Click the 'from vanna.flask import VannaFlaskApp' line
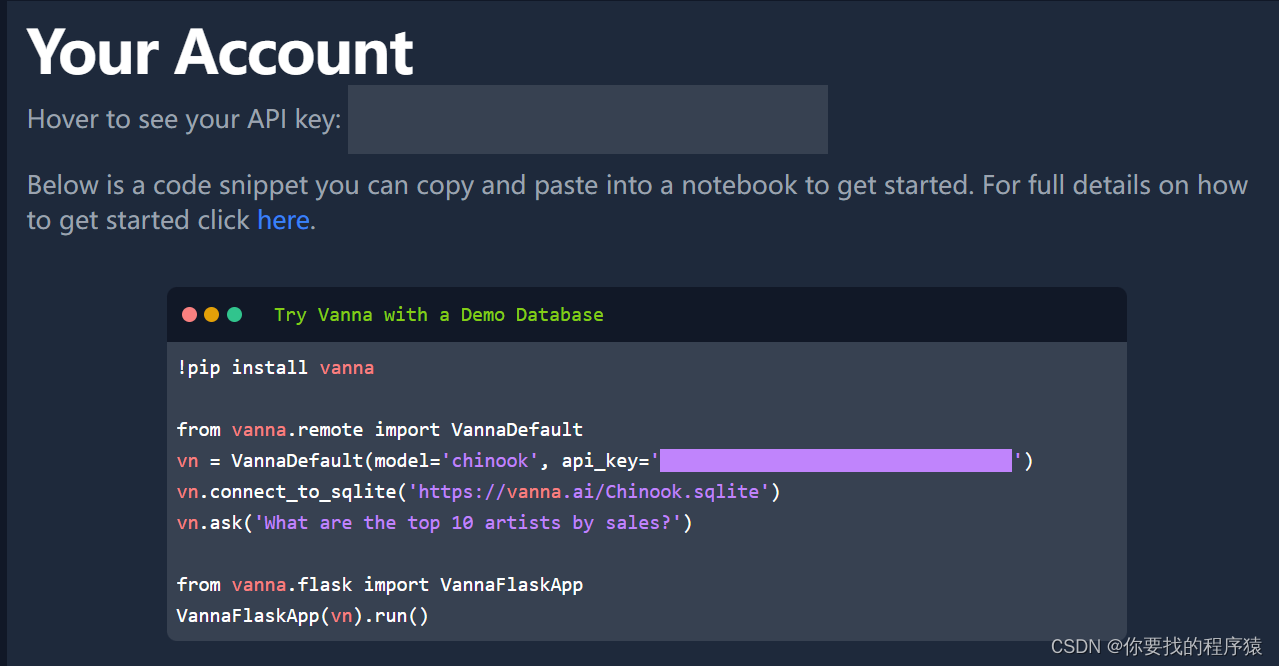The width and height of the screenshot is (1279, 666). point(380,584)
